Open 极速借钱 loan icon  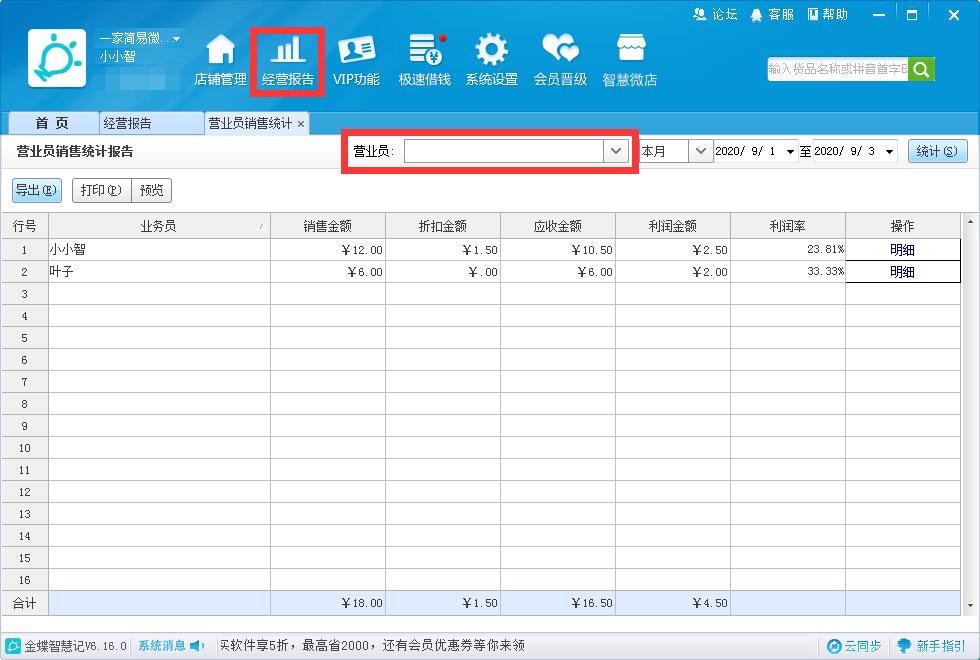tap(425, 60)
